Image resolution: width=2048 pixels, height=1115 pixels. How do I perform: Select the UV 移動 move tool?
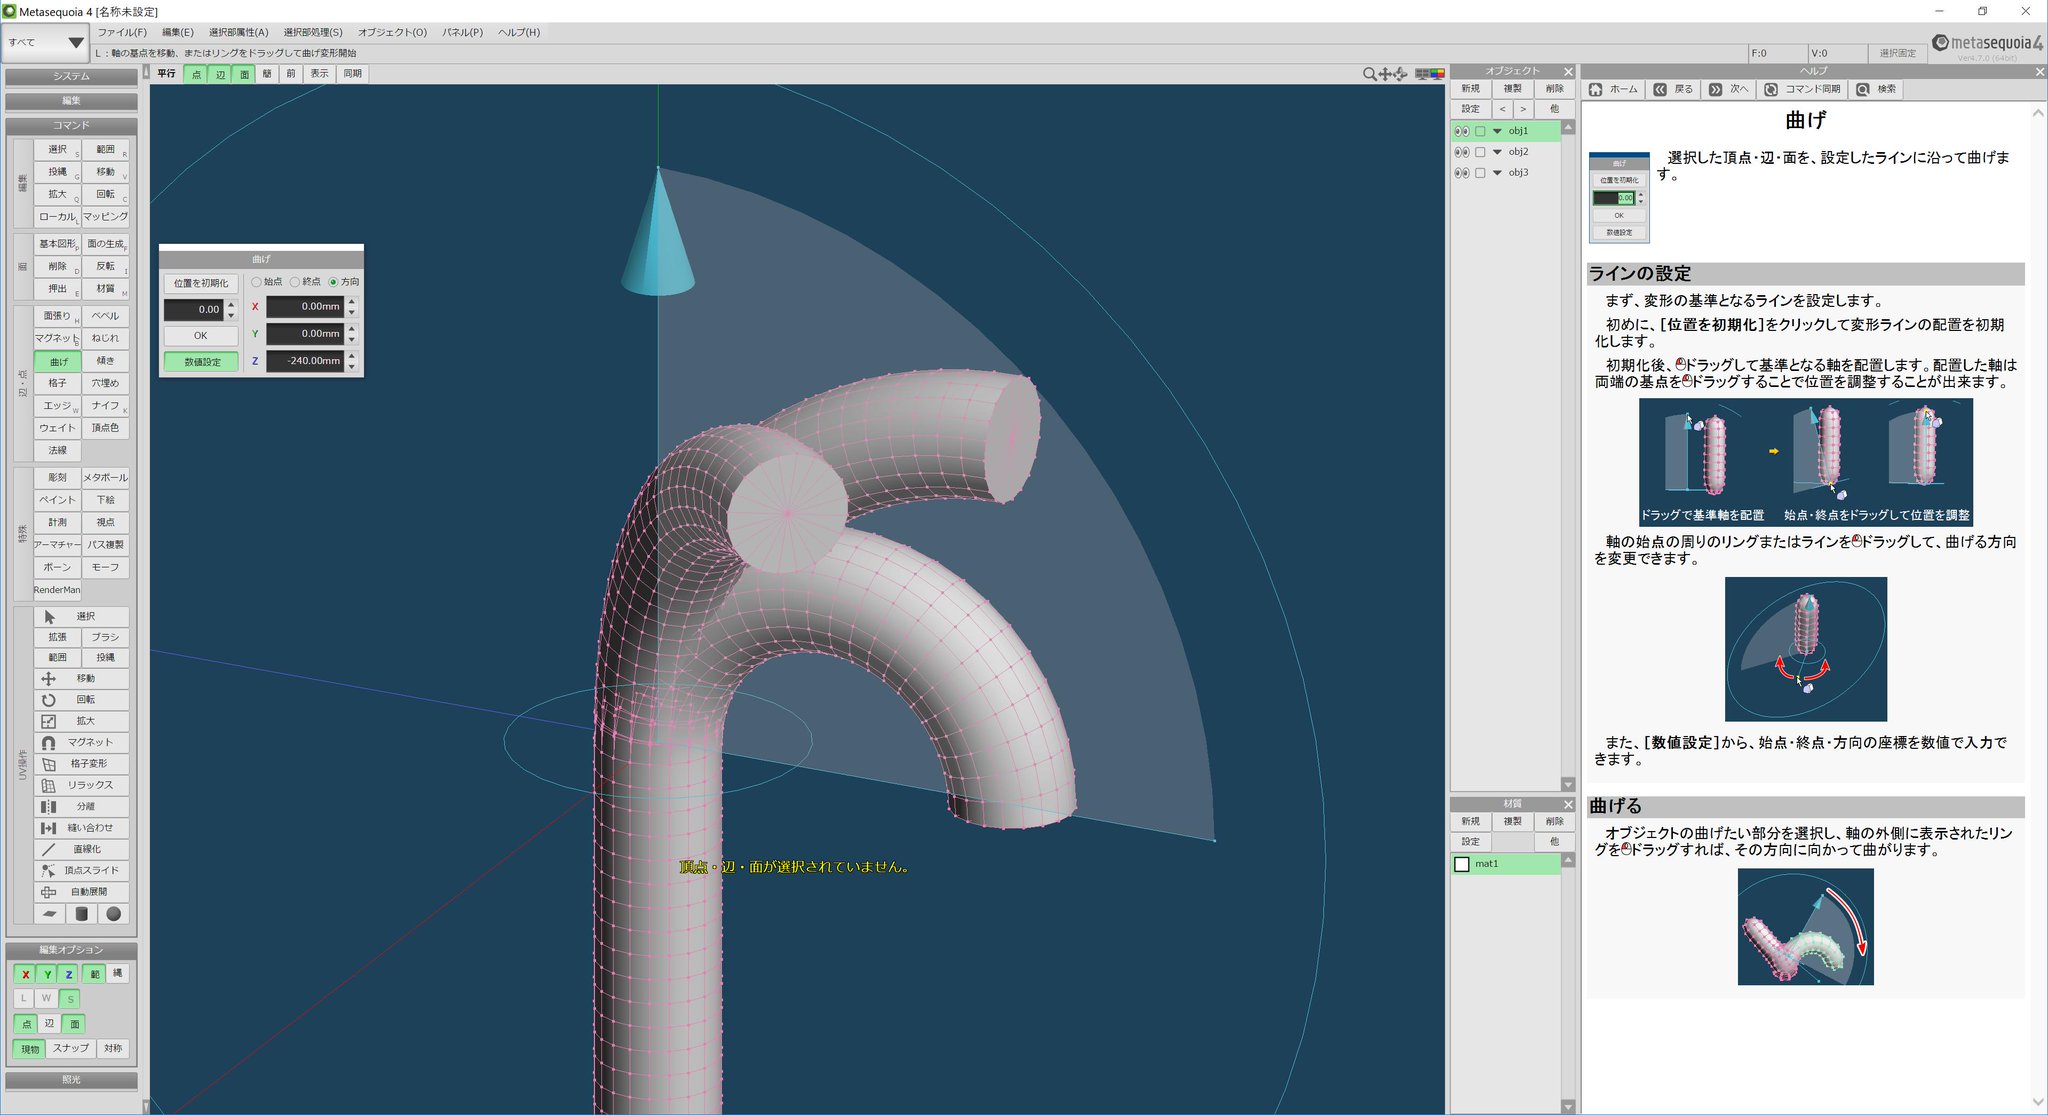click(81, 679)
